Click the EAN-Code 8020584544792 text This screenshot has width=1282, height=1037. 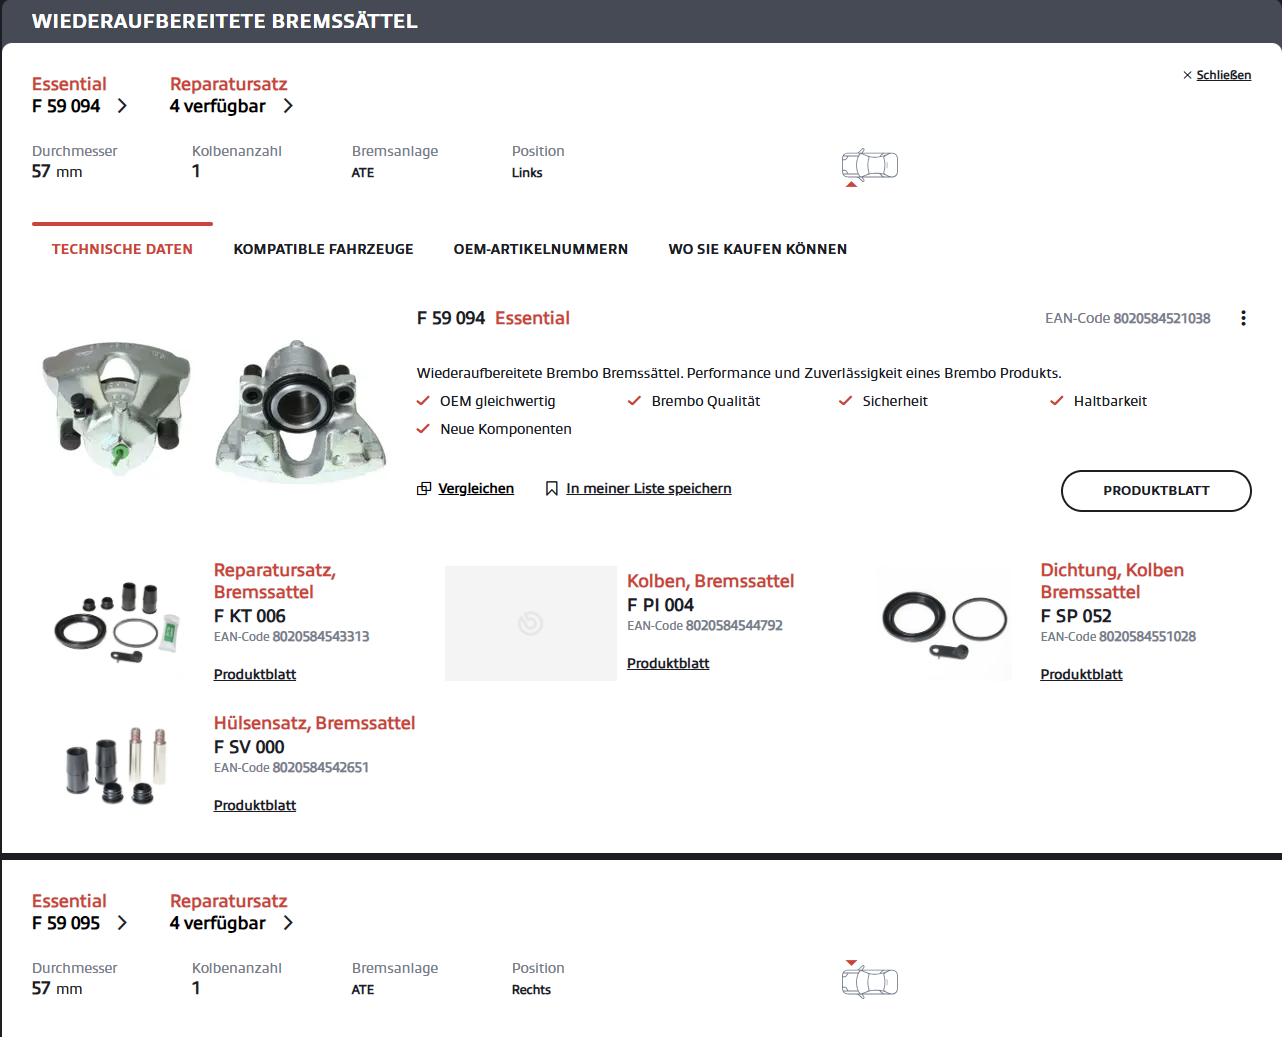point(705,626)
